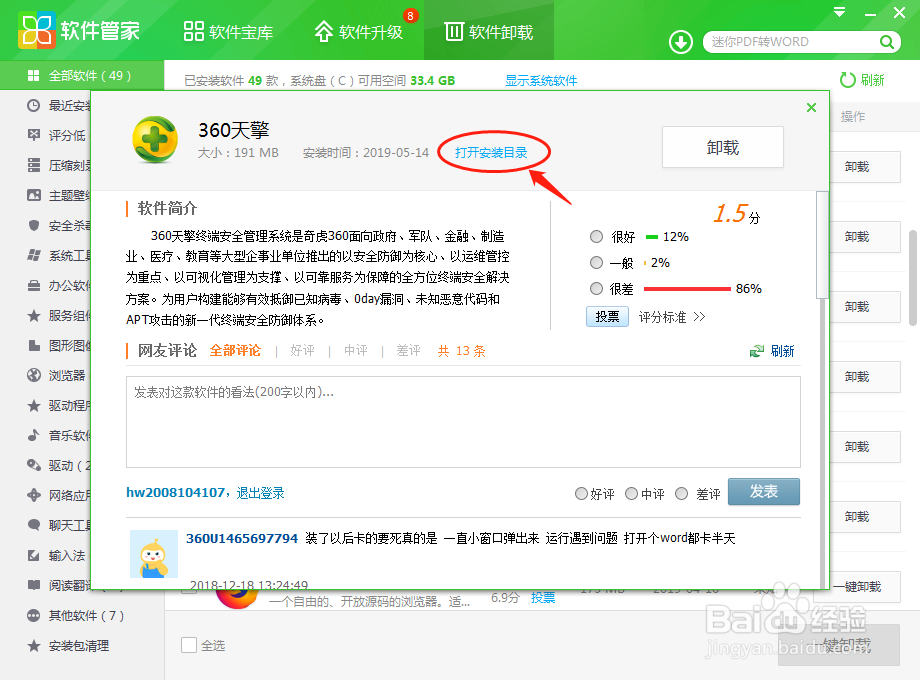The image size is (920, 680).
Task: Click the 网络应用 sidebar icon
Action: click(x=33, y=495)
